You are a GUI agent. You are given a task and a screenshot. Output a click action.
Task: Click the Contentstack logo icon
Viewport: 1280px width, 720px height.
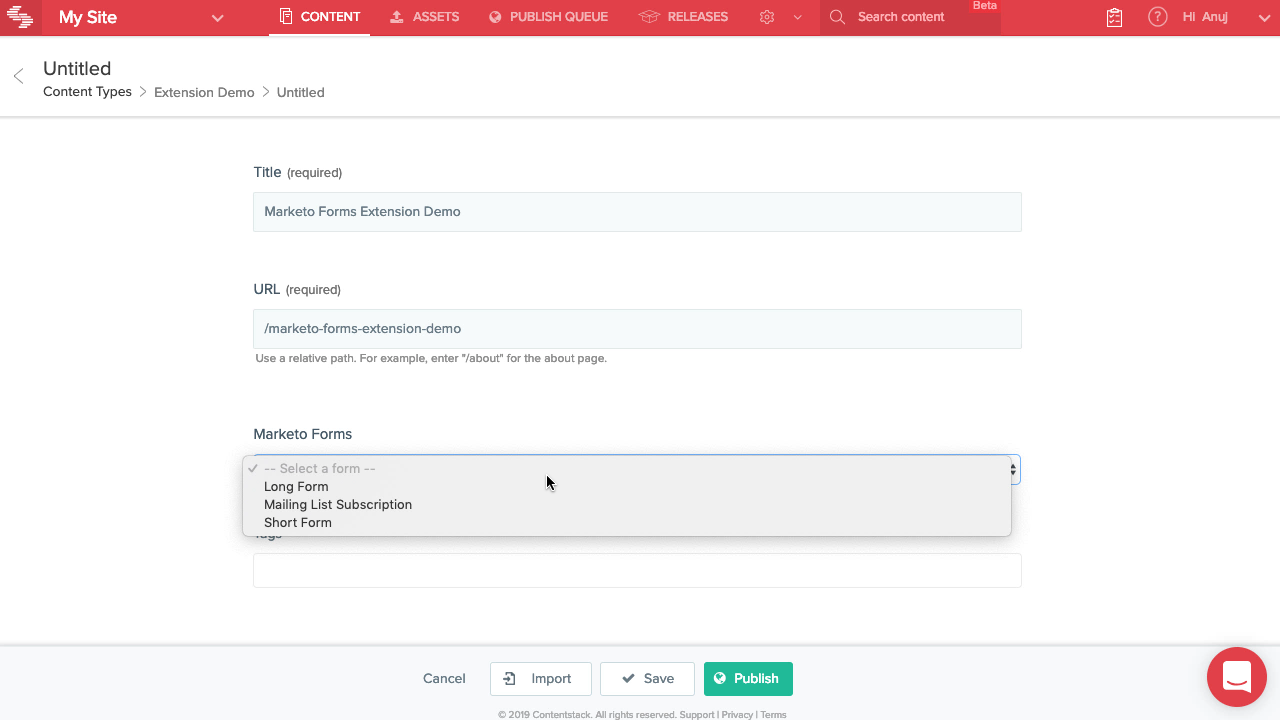click(20, 17)
